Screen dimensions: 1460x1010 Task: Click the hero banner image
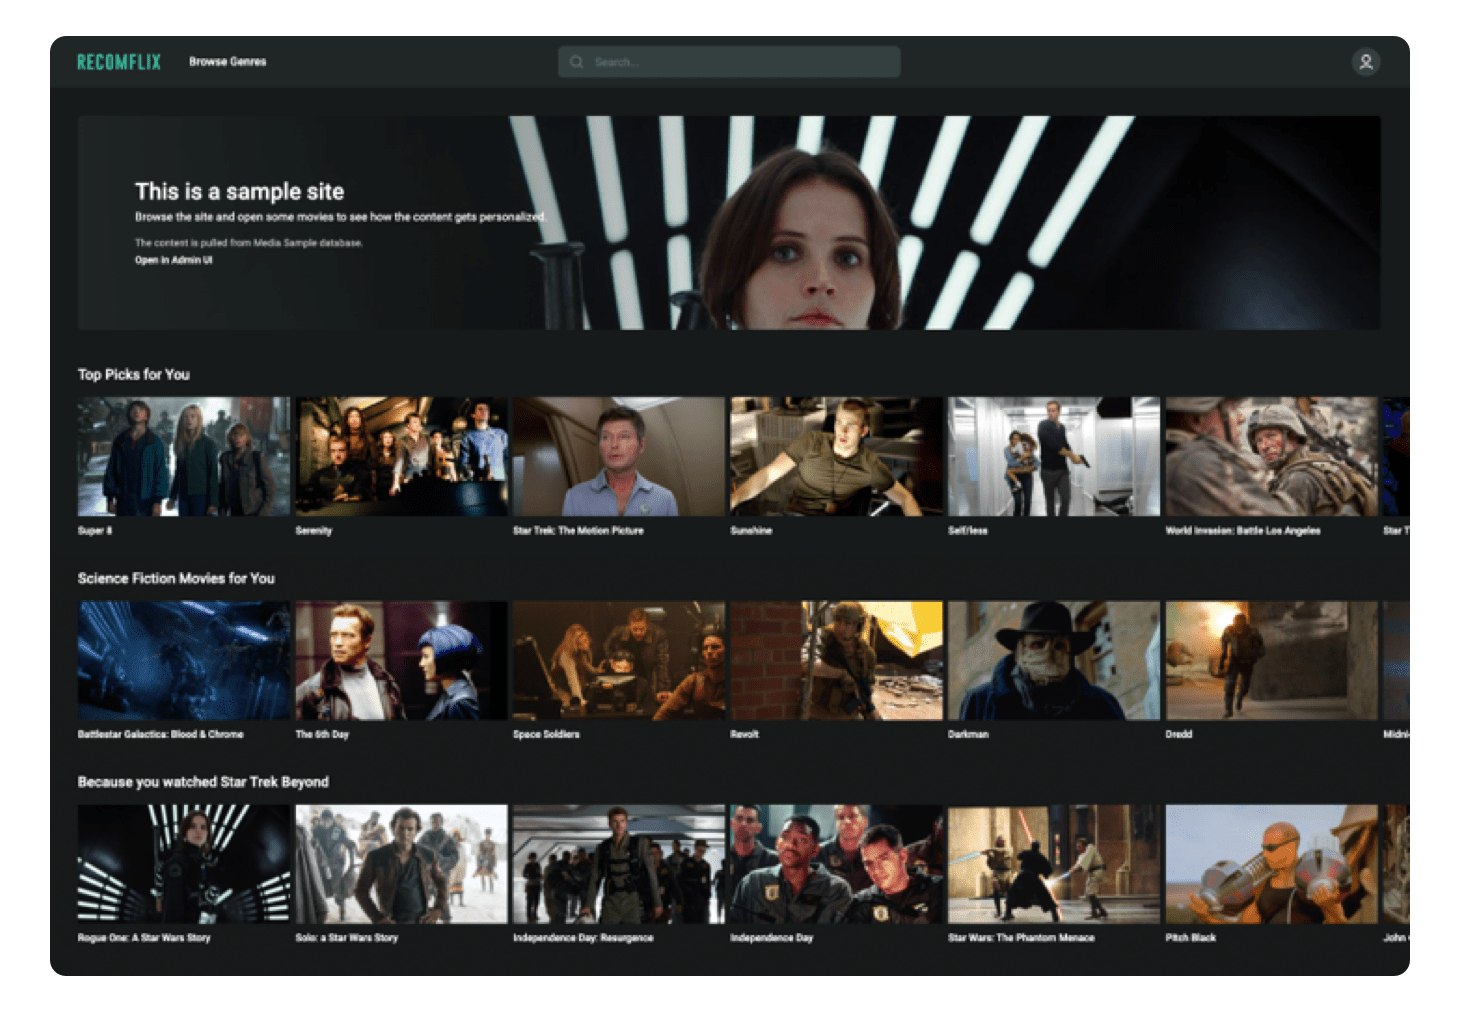click(x=729, y=223)
